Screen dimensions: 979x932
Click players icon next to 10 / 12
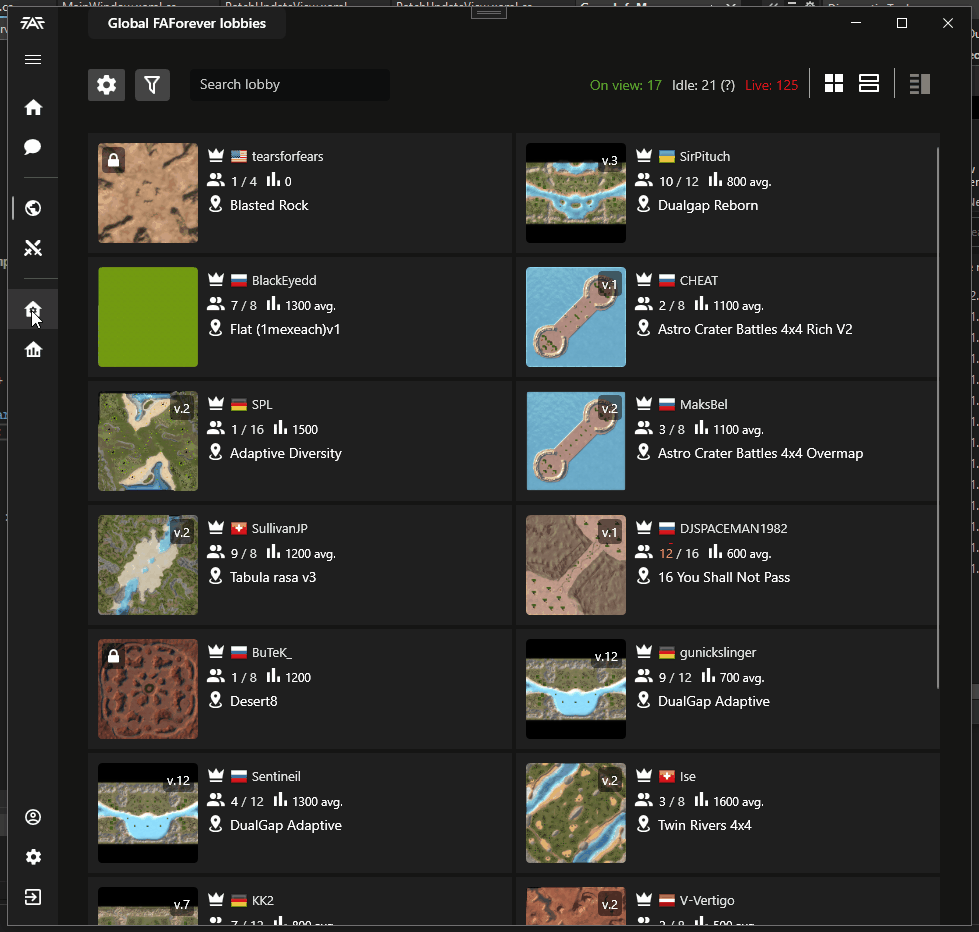[644, 180]
